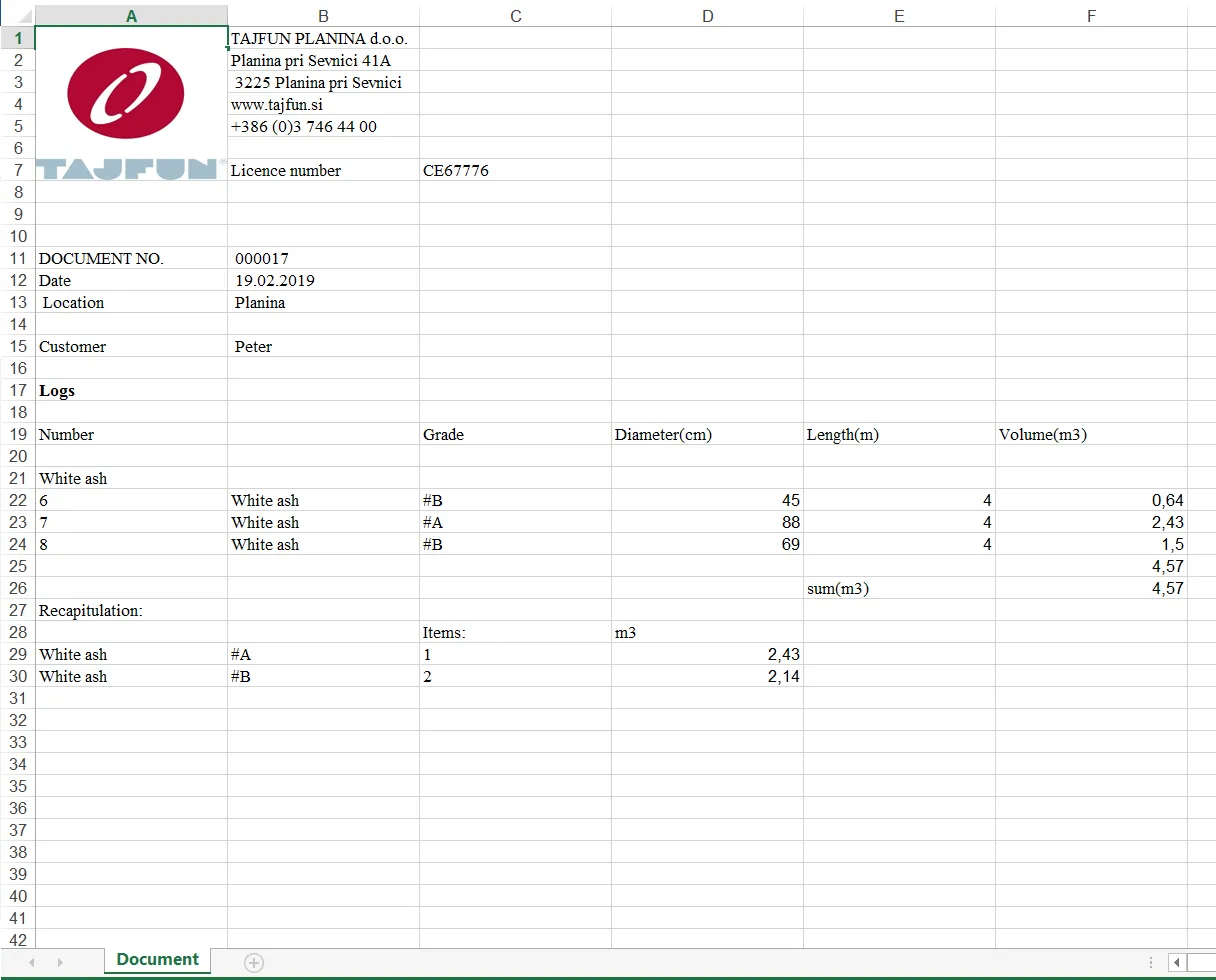Click the select-all corner triangle

[23, 16]
